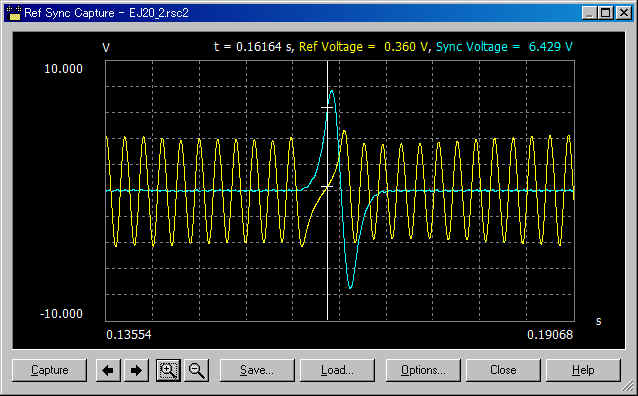Open the window system menu icon
Viewport: 638px width, 396px height.
click(13, 13)
